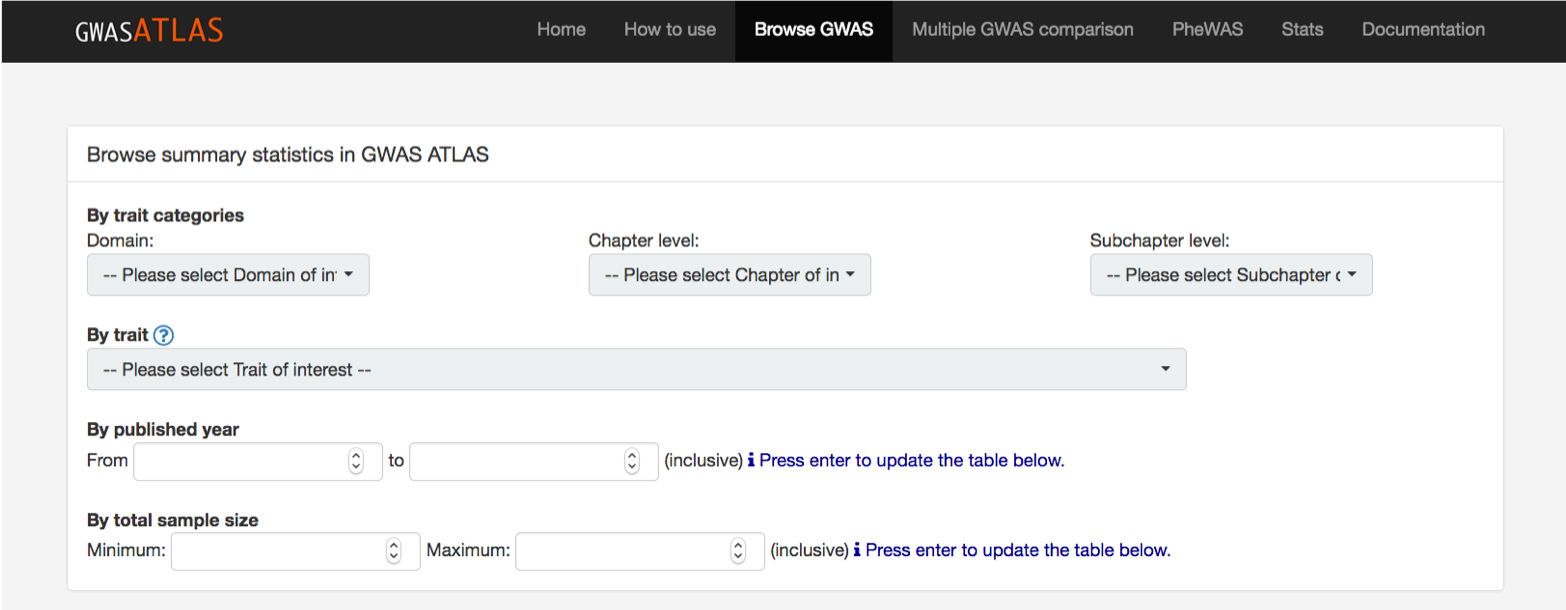Click the GWAS ATLAS logo
Image resolution: width=1566 pixels, height=610 pixels.
click(149, 30)
